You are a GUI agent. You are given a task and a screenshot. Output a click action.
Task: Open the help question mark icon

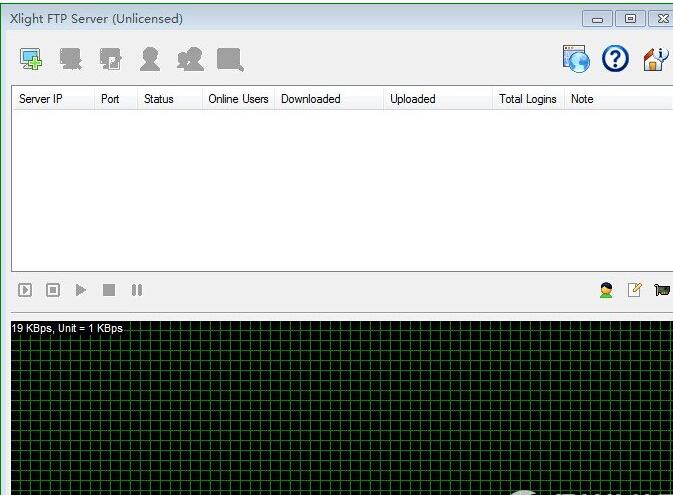615,58
